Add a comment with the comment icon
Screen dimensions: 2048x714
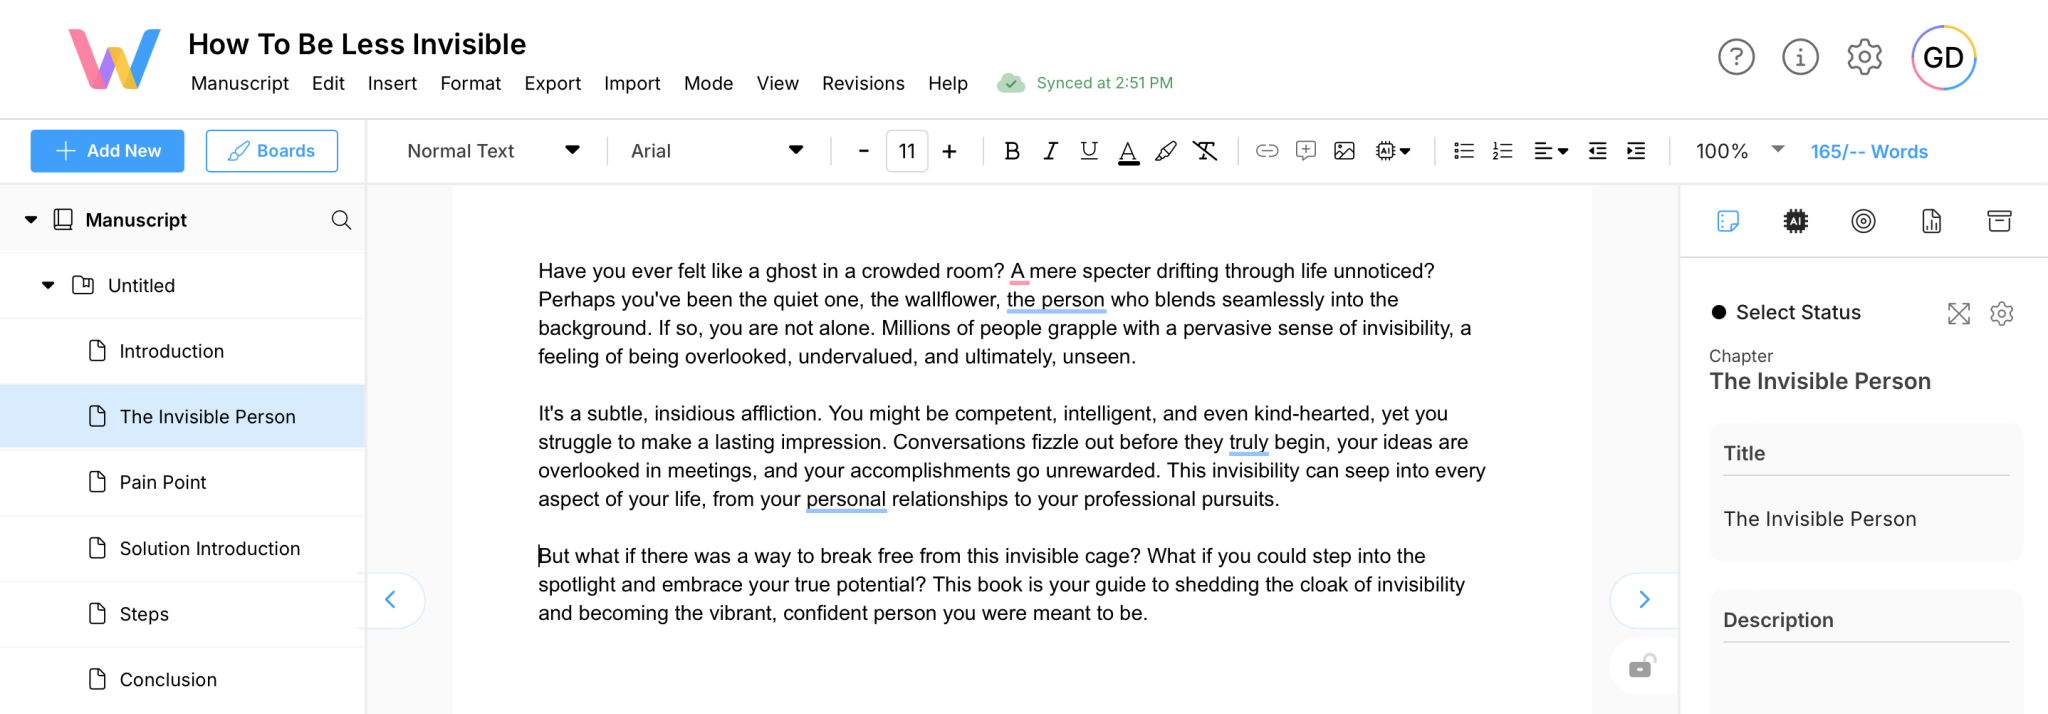(x=1306, y=151)
